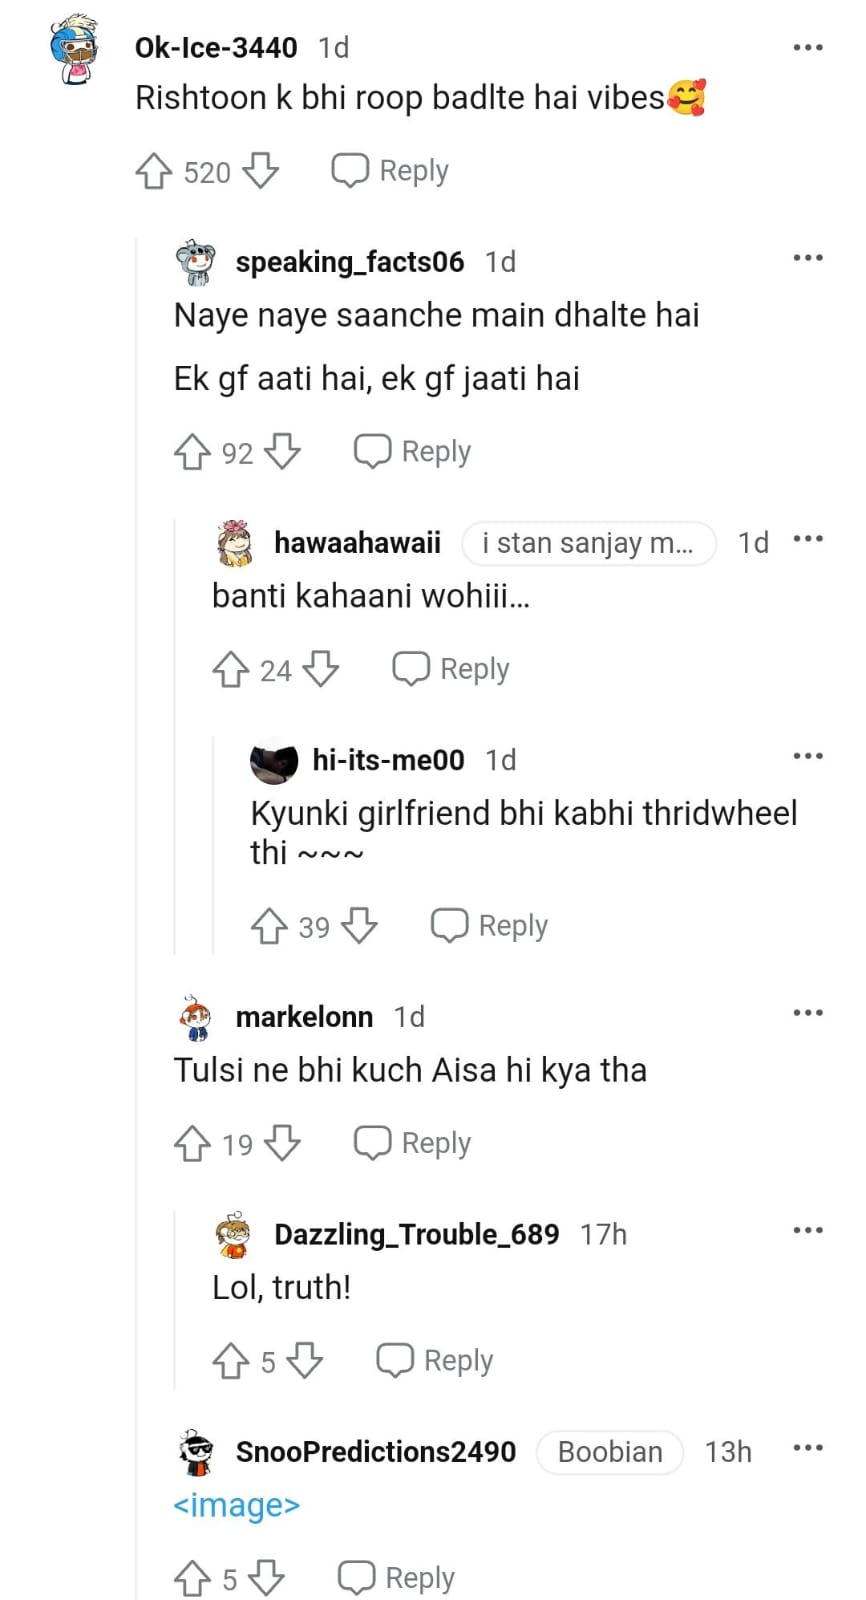Open three-dot menu on speaking_facts06's comment
Viewport: 866px width, 1600px height.
(x=807, y=259)
